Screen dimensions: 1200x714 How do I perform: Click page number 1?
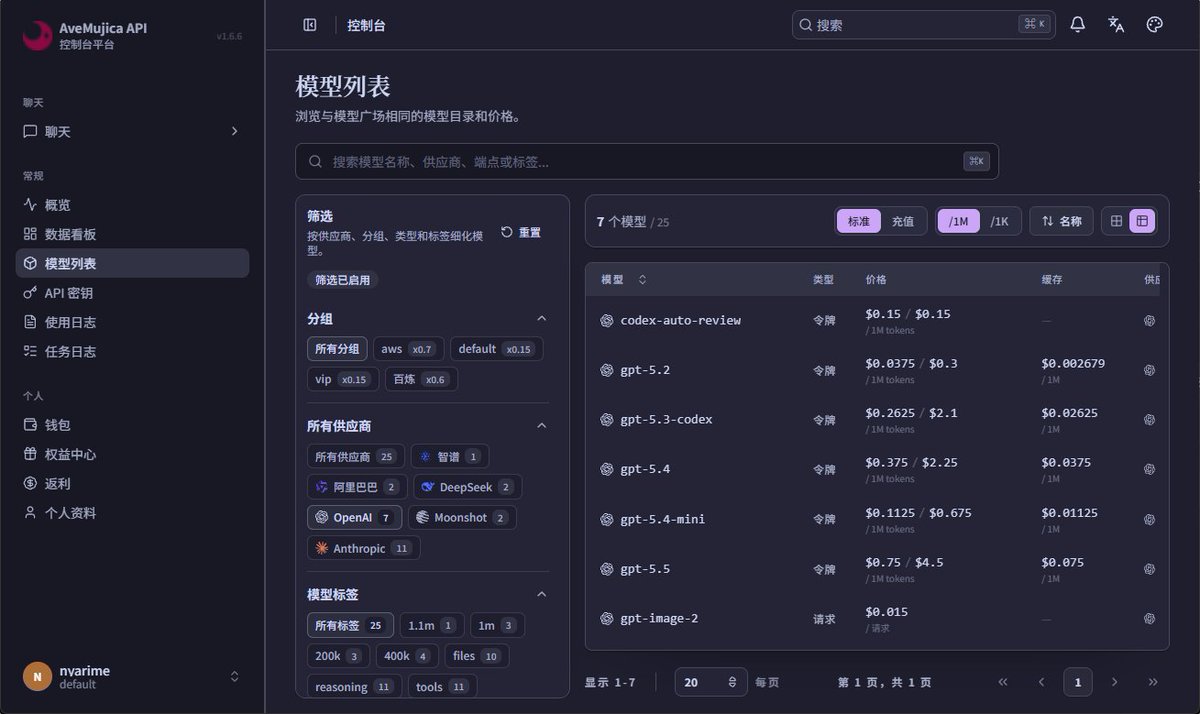(x=1078, y=682)
